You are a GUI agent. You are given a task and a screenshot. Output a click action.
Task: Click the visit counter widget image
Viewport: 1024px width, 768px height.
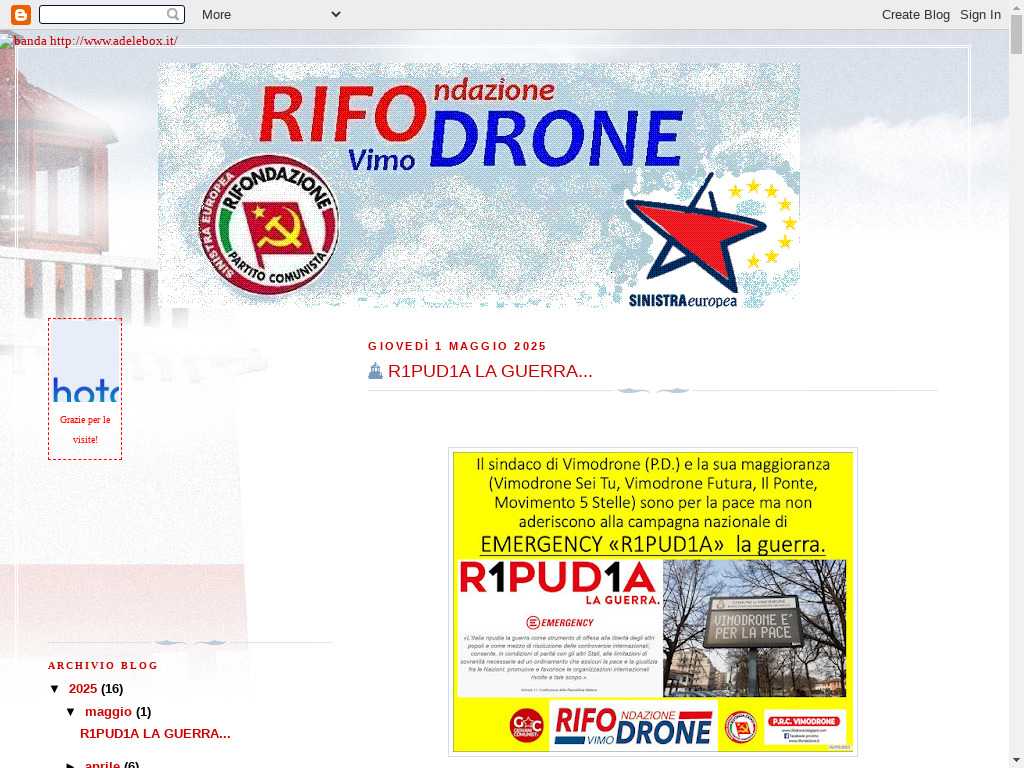coord(85,361)
